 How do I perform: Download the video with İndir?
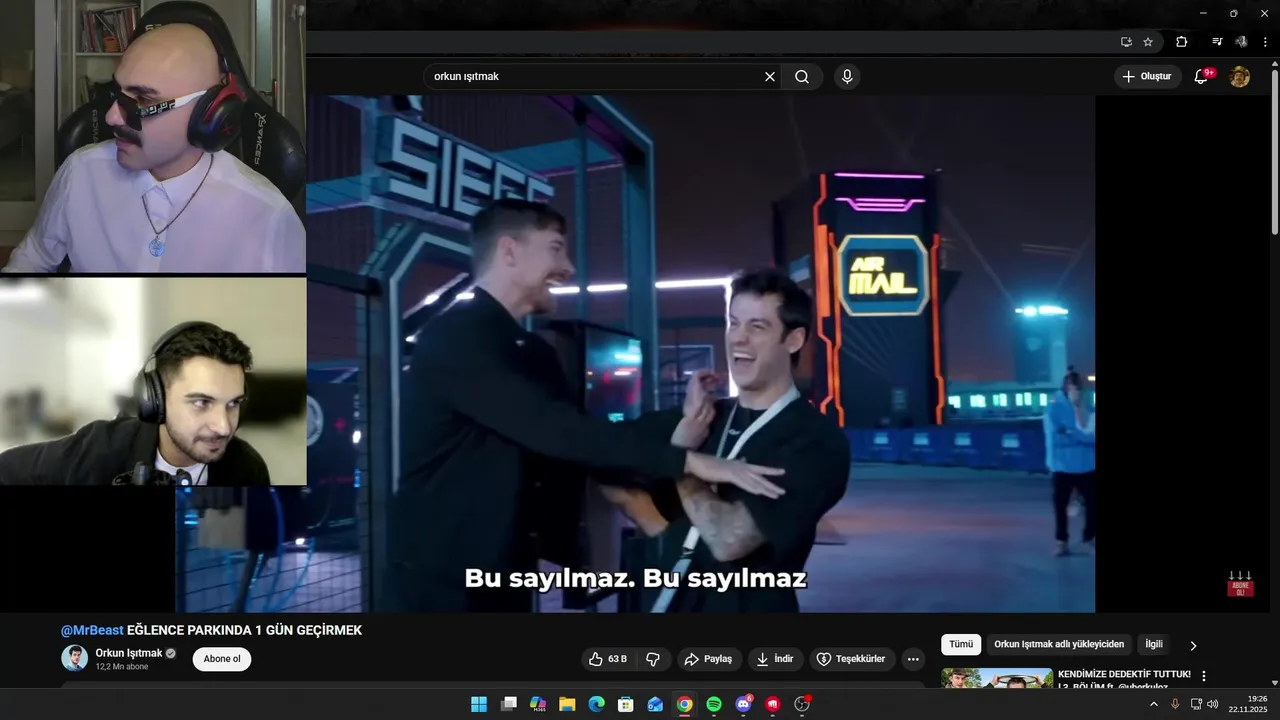pos(775,659)
